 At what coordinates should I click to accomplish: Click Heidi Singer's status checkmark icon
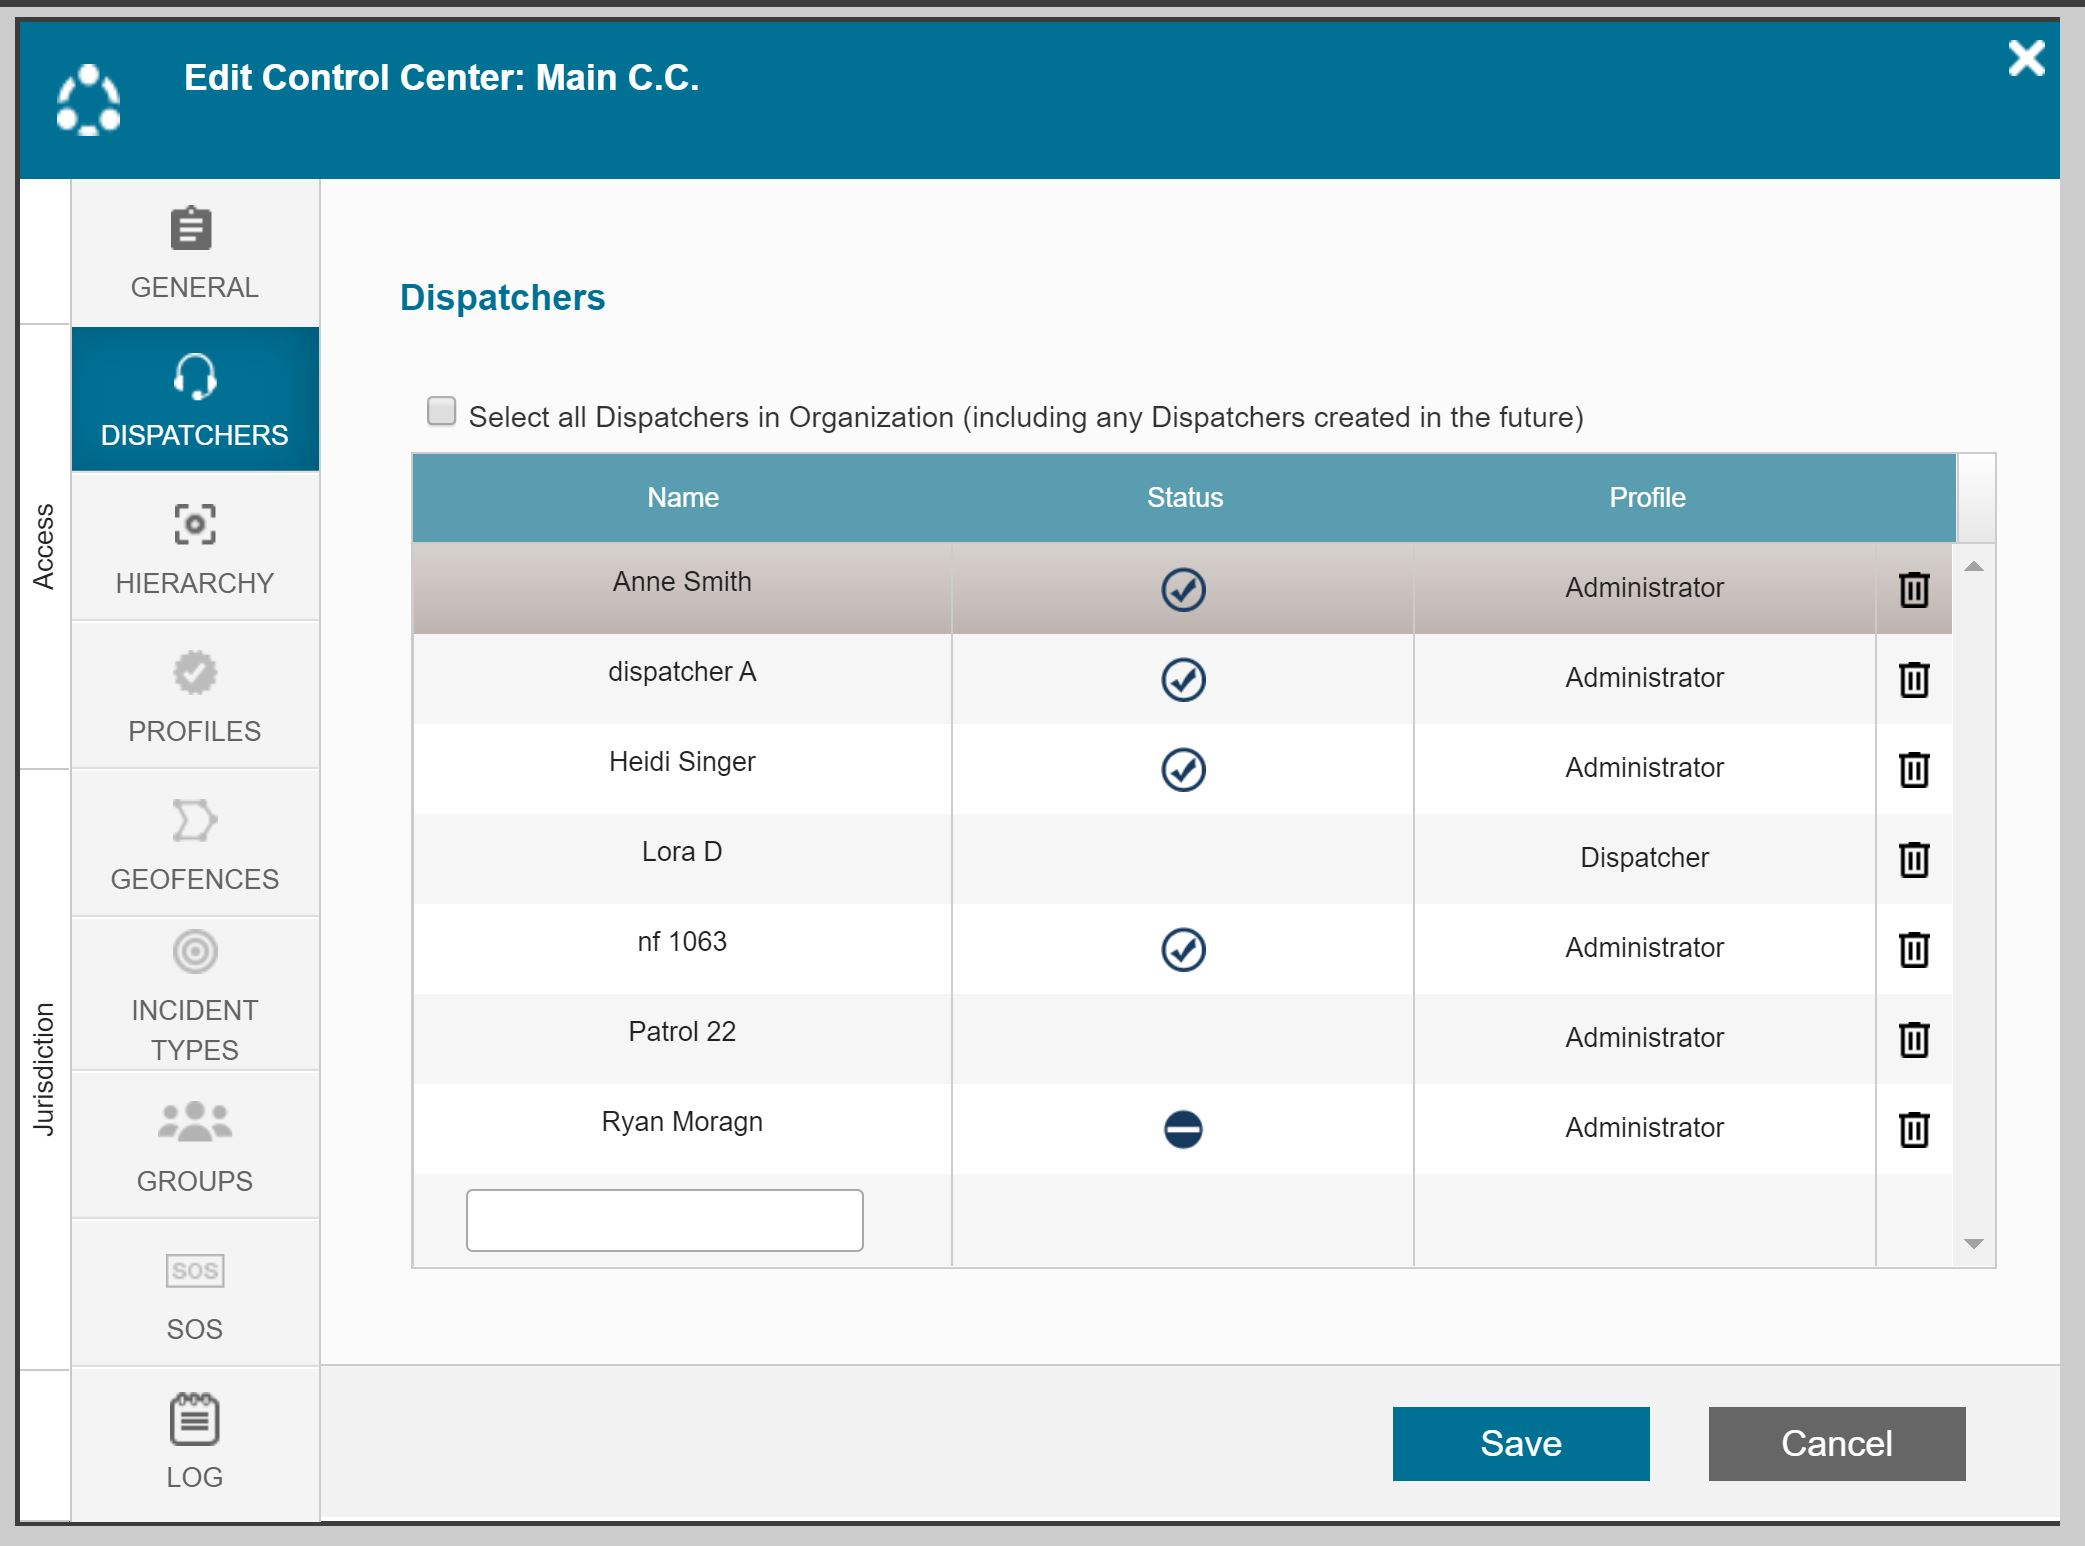point(1183,769)
